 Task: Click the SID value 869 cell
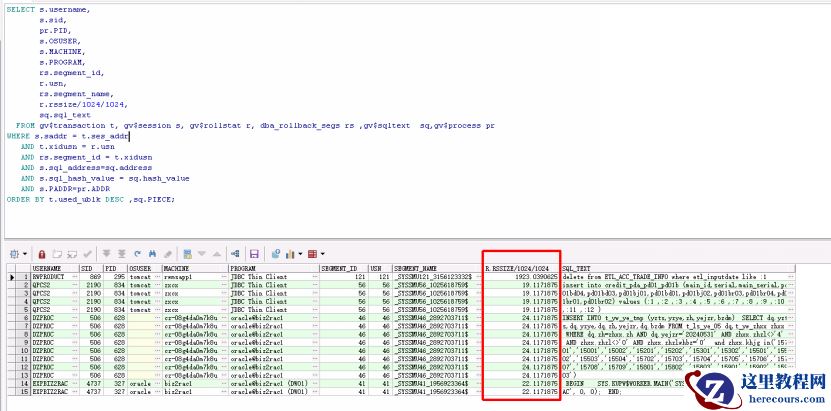91,276
